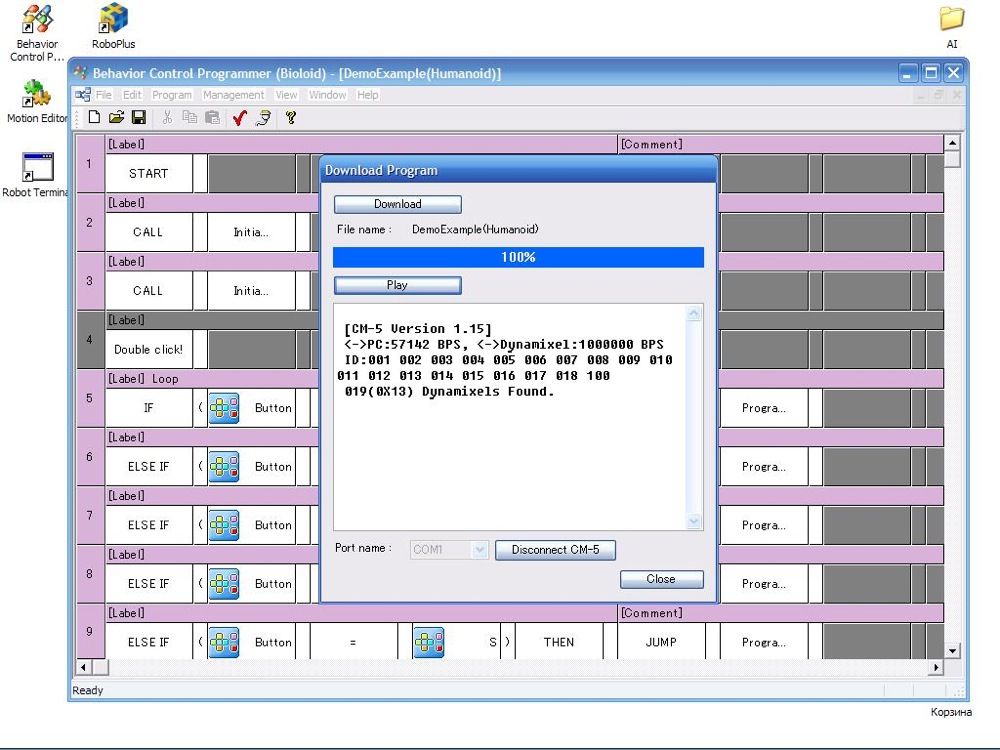Click the [Comment] header in row 1
The width and height of the screenshot is (1000, 750).
(x=781, y=144)
